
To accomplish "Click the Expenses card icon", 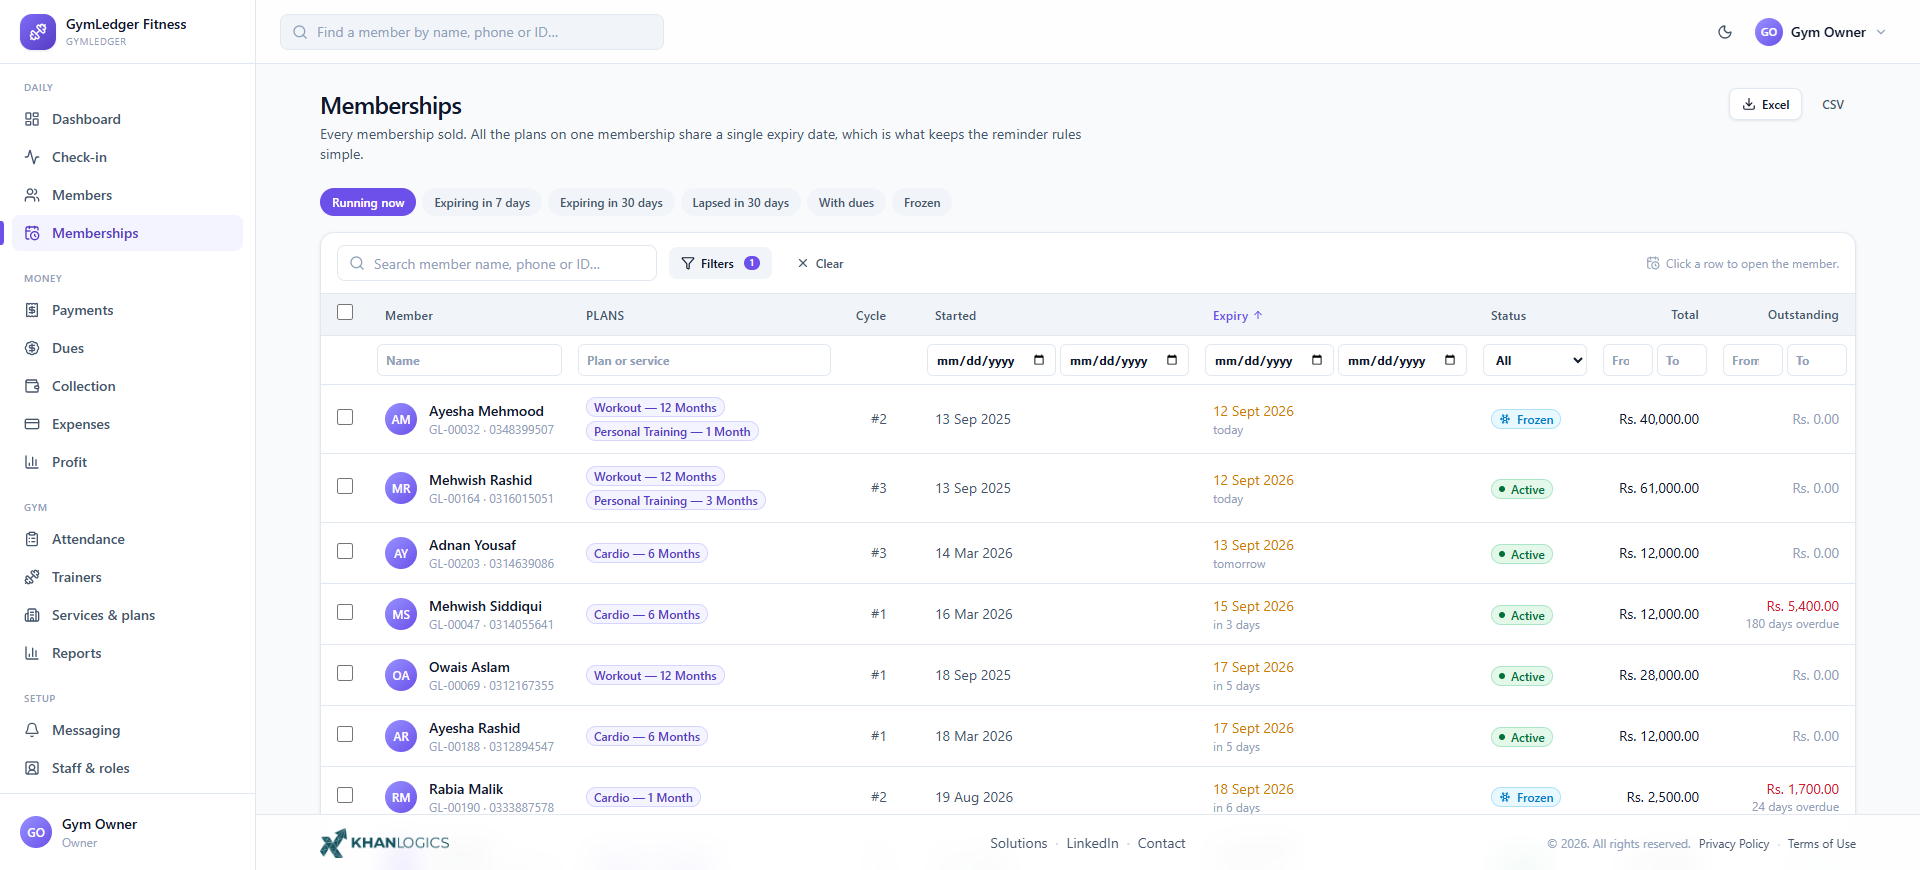I will point(32,424).
